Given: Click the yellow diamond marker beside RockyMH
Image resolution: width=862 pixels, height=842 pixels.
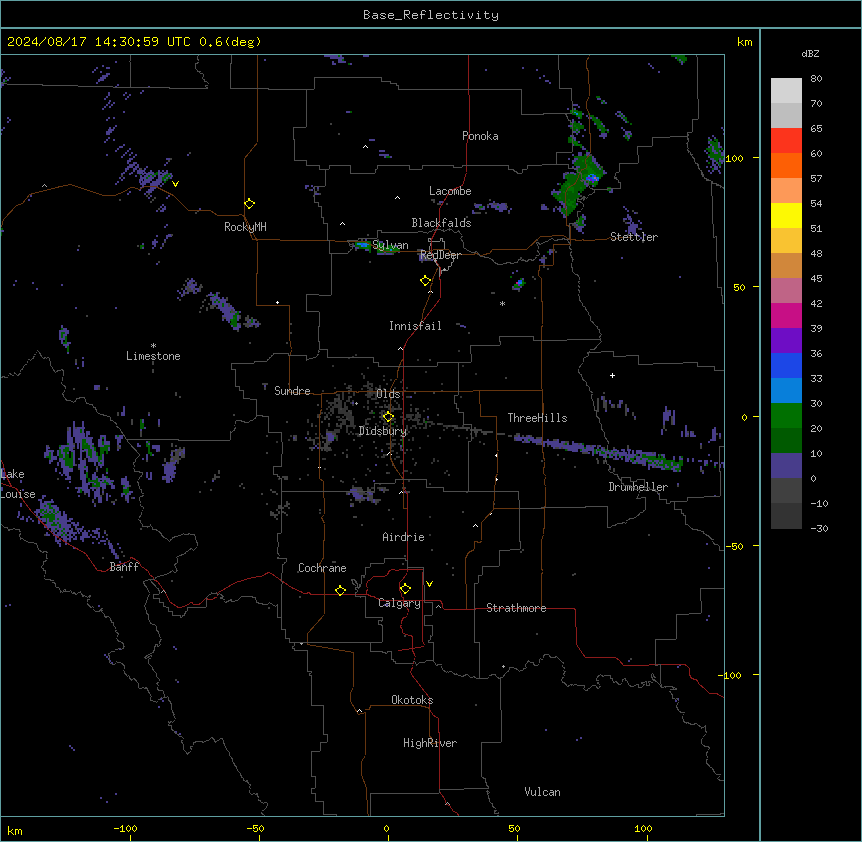Looking at the screenshot, I should 249,204.
